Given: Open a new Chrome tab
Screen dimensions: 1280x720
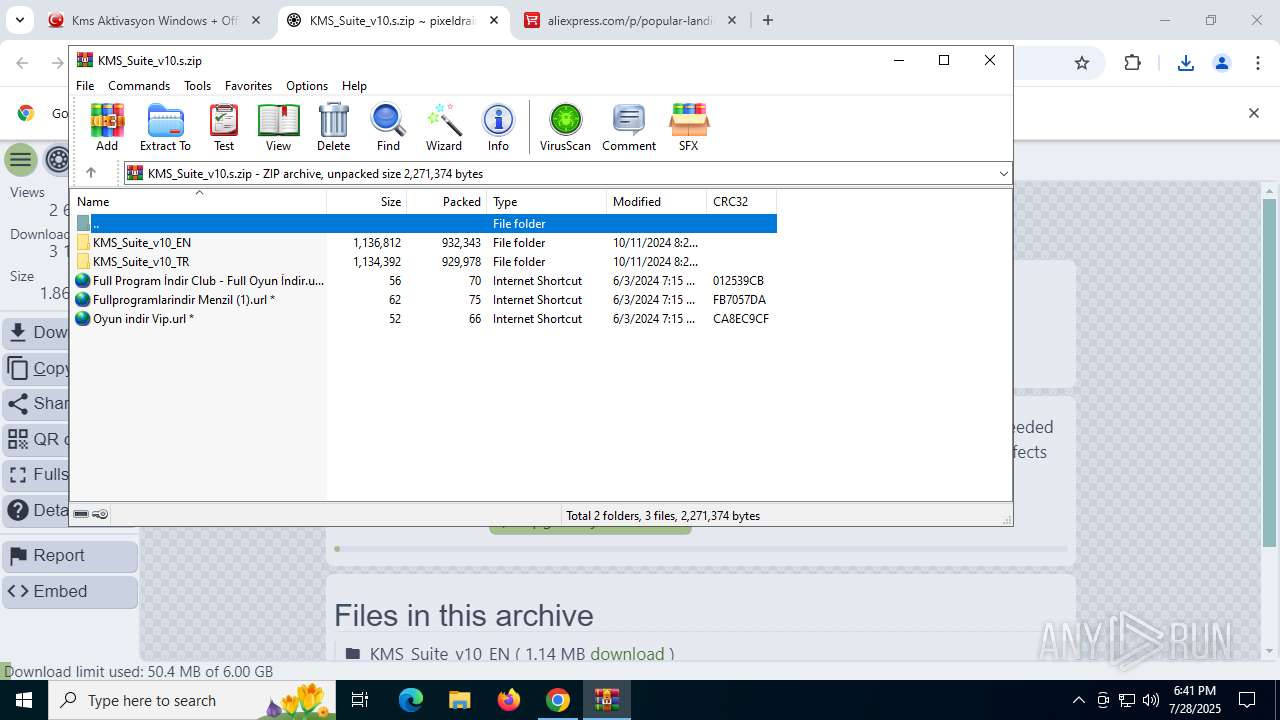Looking at the screenshot, I should click(768, 20).
